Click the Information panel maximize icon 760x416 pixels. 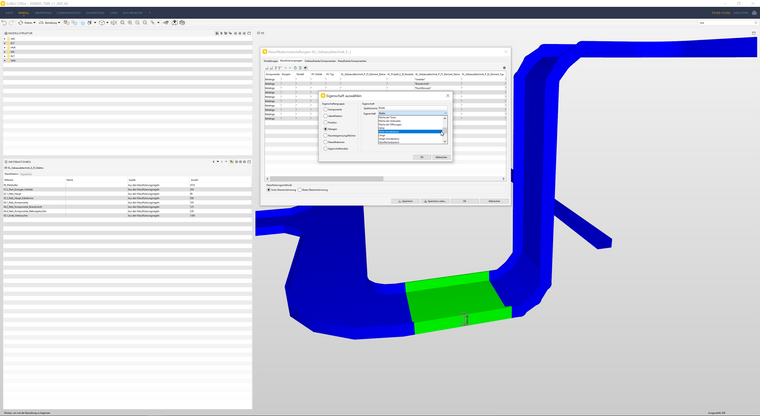click(249, 162)
